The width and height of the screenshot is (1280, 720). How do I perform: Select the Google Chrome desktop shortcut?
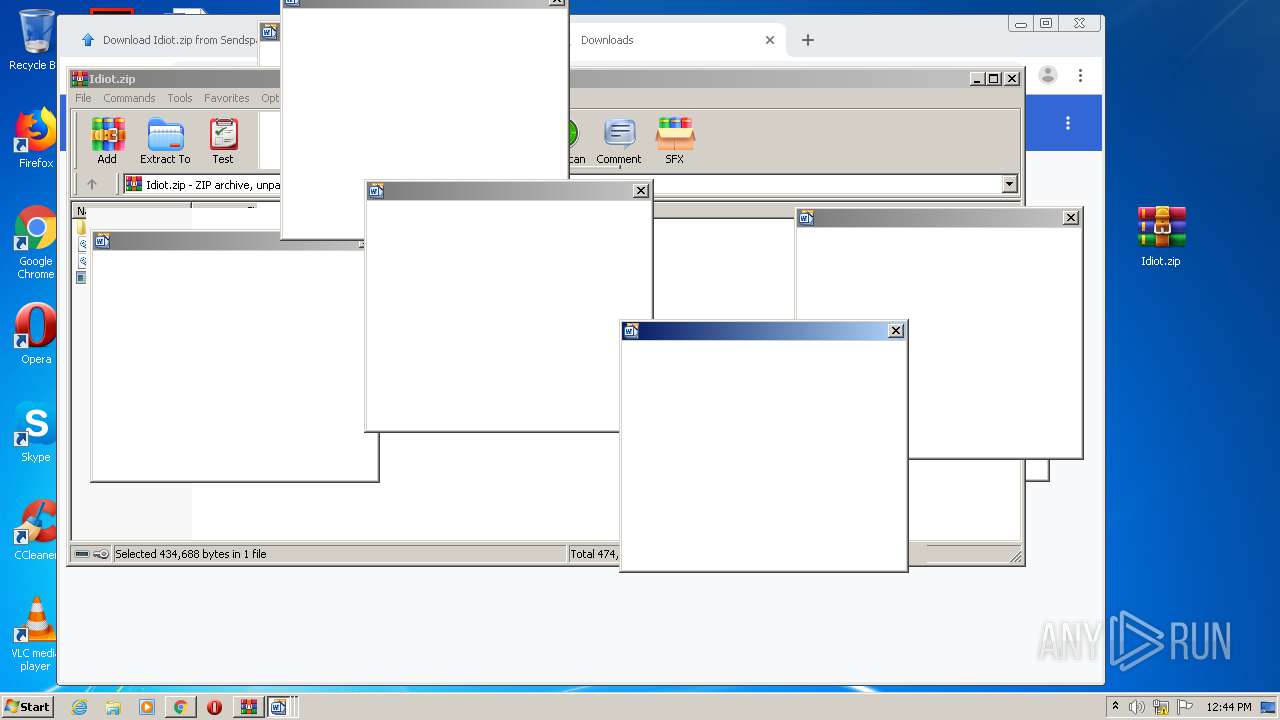[x=36, y=242]
